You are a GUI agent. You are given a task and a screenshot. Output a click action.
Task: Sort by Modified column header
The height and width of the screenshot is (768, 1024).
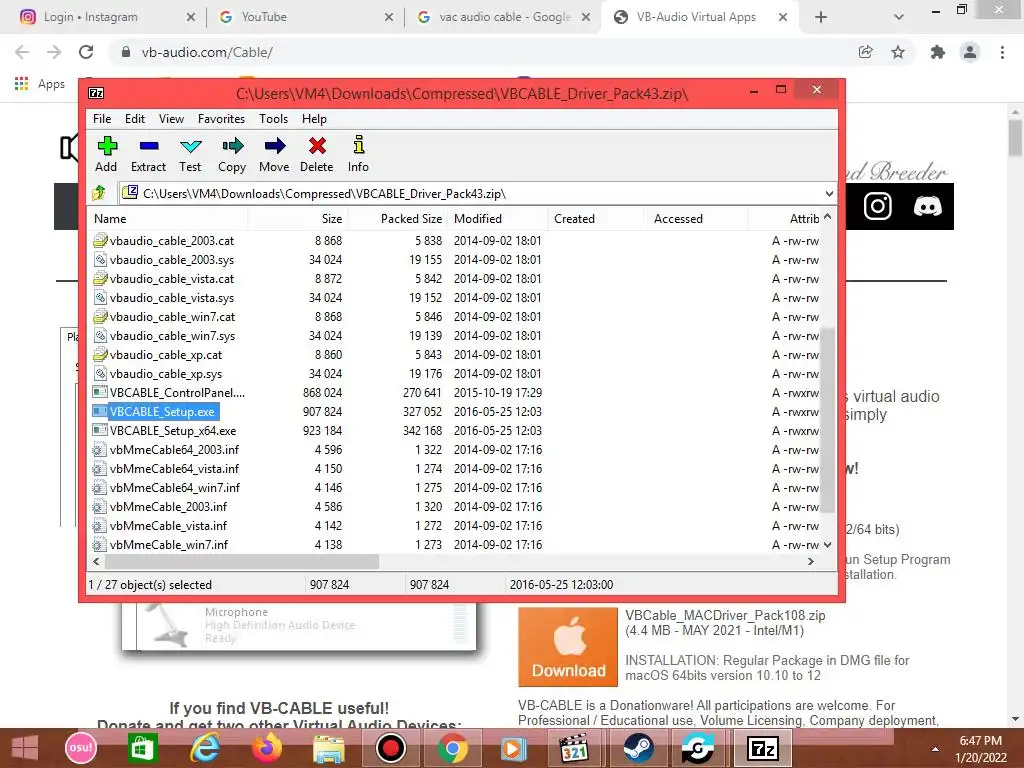tap(498, 219)
